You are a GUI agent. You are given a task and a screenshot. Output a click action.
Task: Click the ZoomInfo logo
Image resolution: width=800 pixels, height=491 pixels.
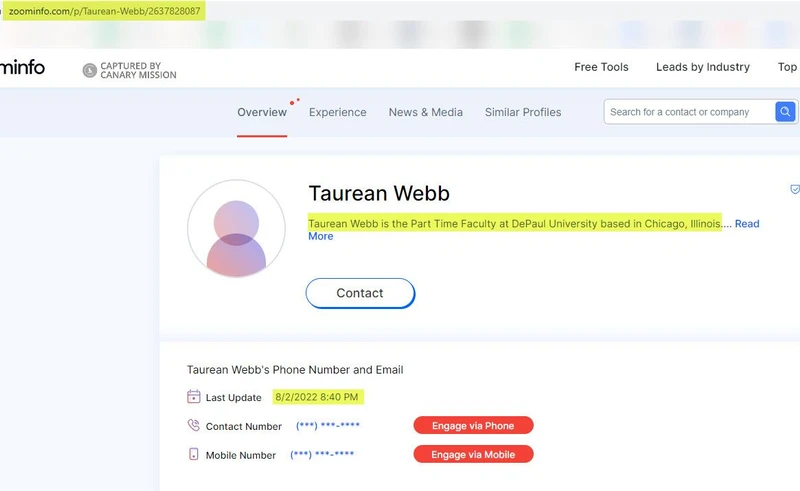click(22, 67)
